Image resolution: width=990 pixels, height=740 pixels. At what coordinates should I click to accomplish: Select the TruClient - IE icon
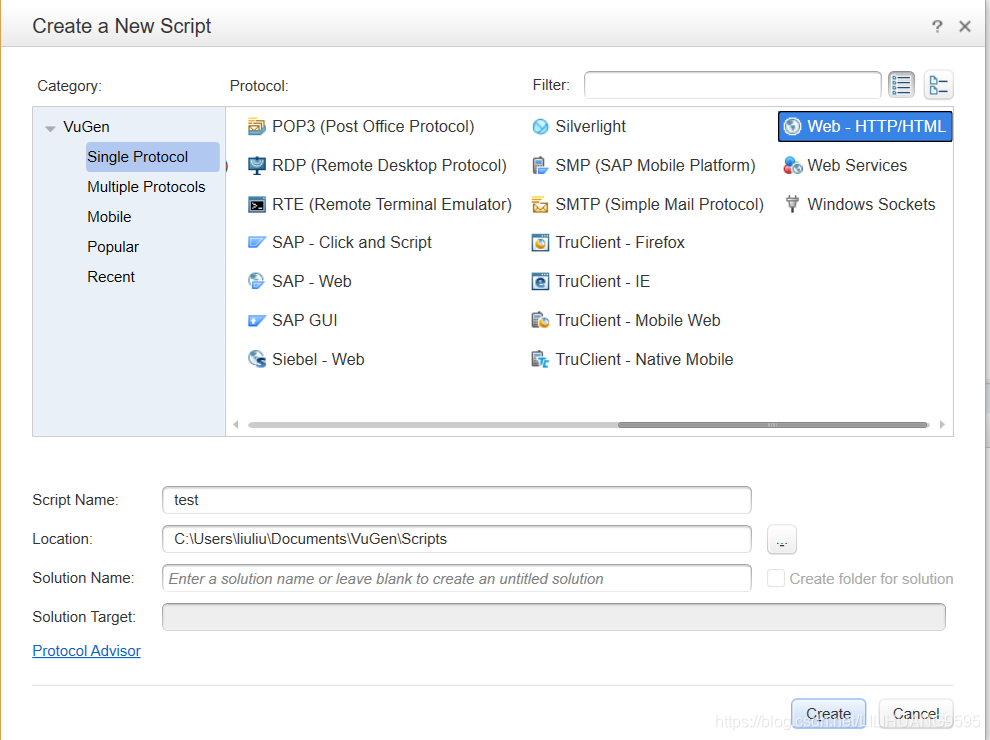click(x=540, y=282)
